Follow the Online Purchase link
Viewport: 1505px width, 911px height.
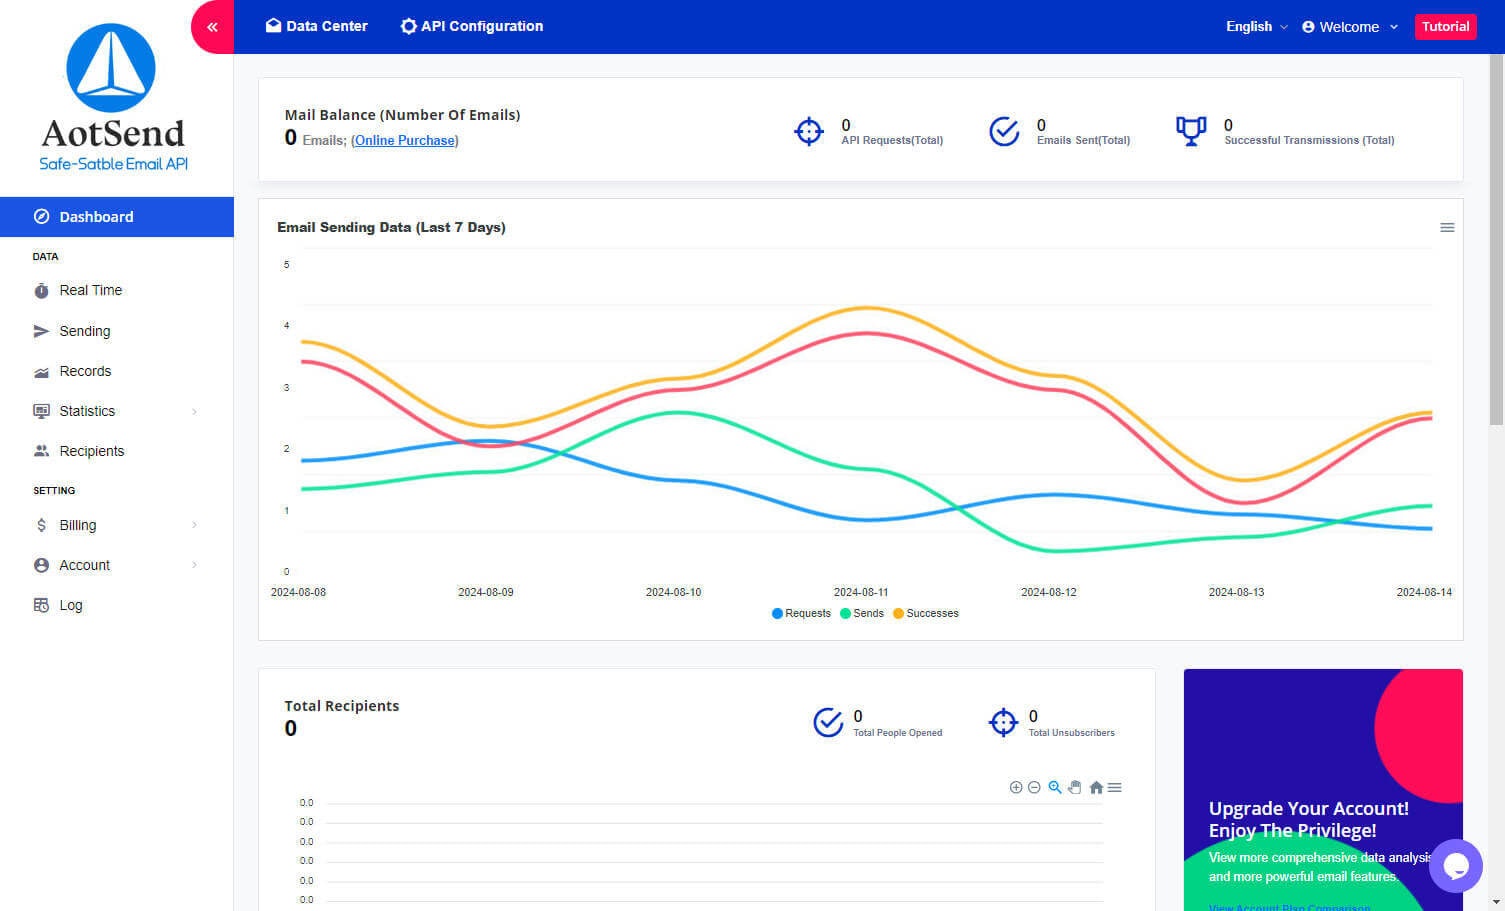tap(405, 140)
